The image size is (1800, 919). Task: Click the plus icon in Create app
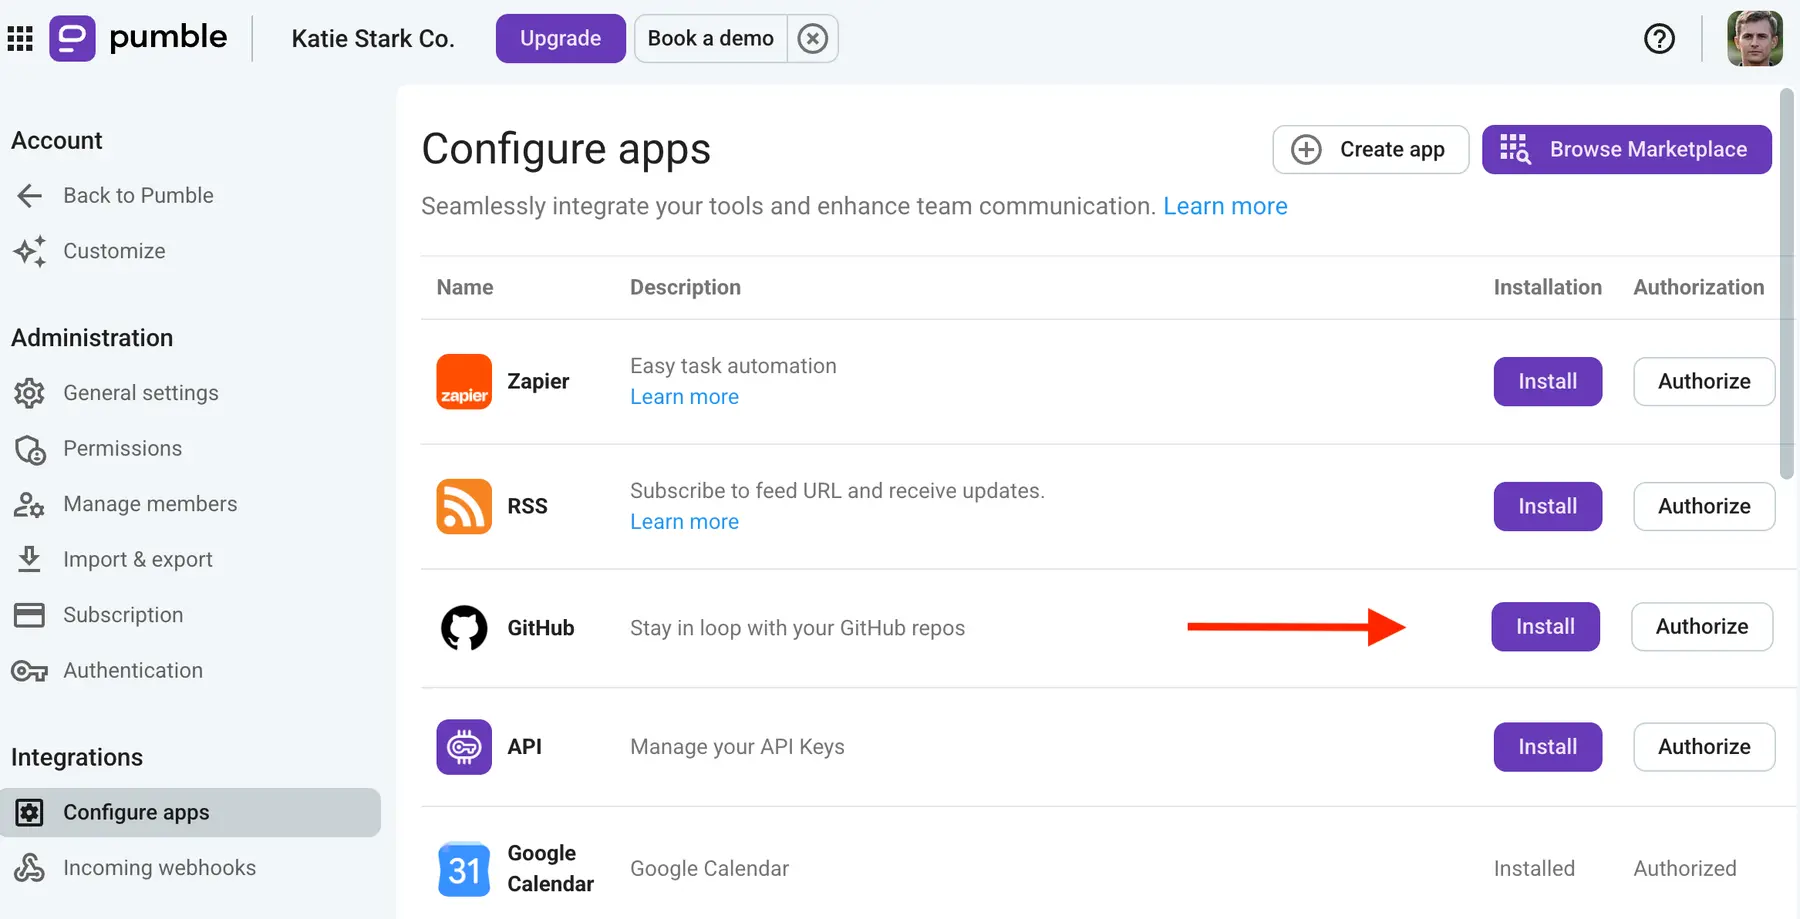click(1306, 150)
